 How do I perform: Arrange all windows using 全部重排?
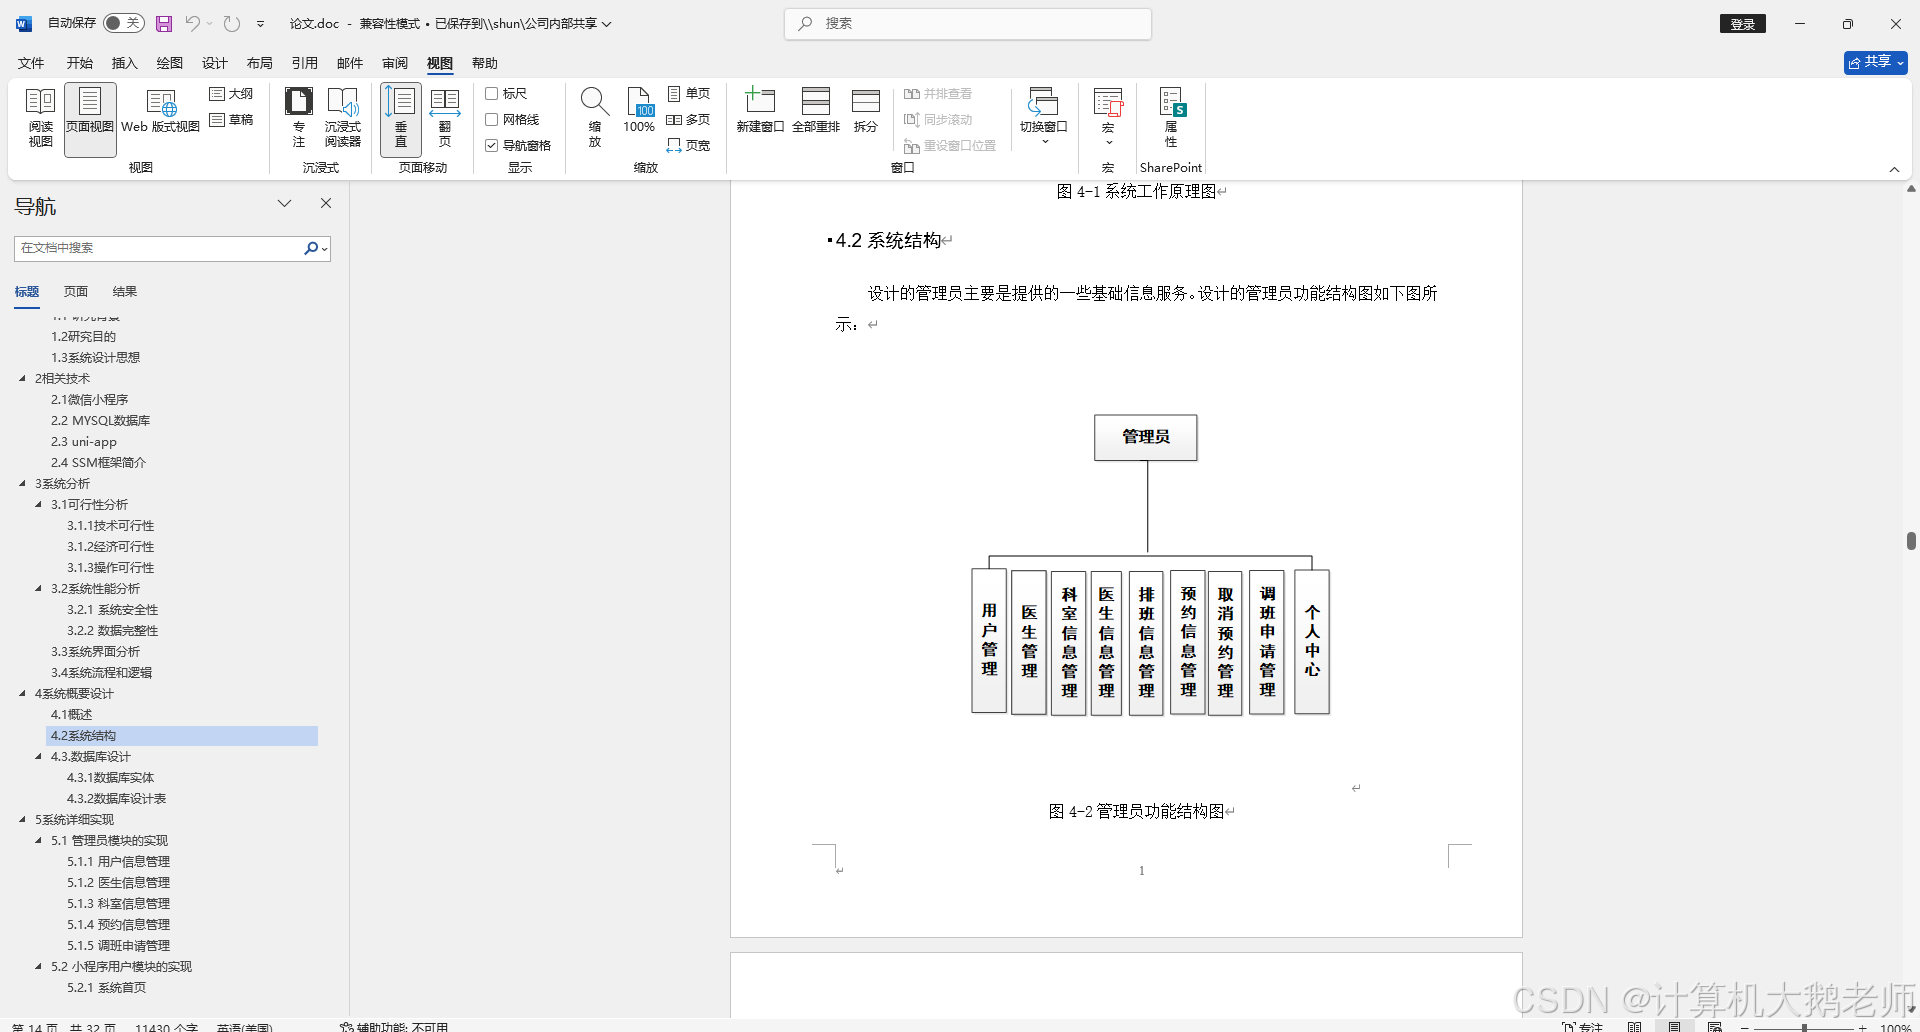coord(816,110)
